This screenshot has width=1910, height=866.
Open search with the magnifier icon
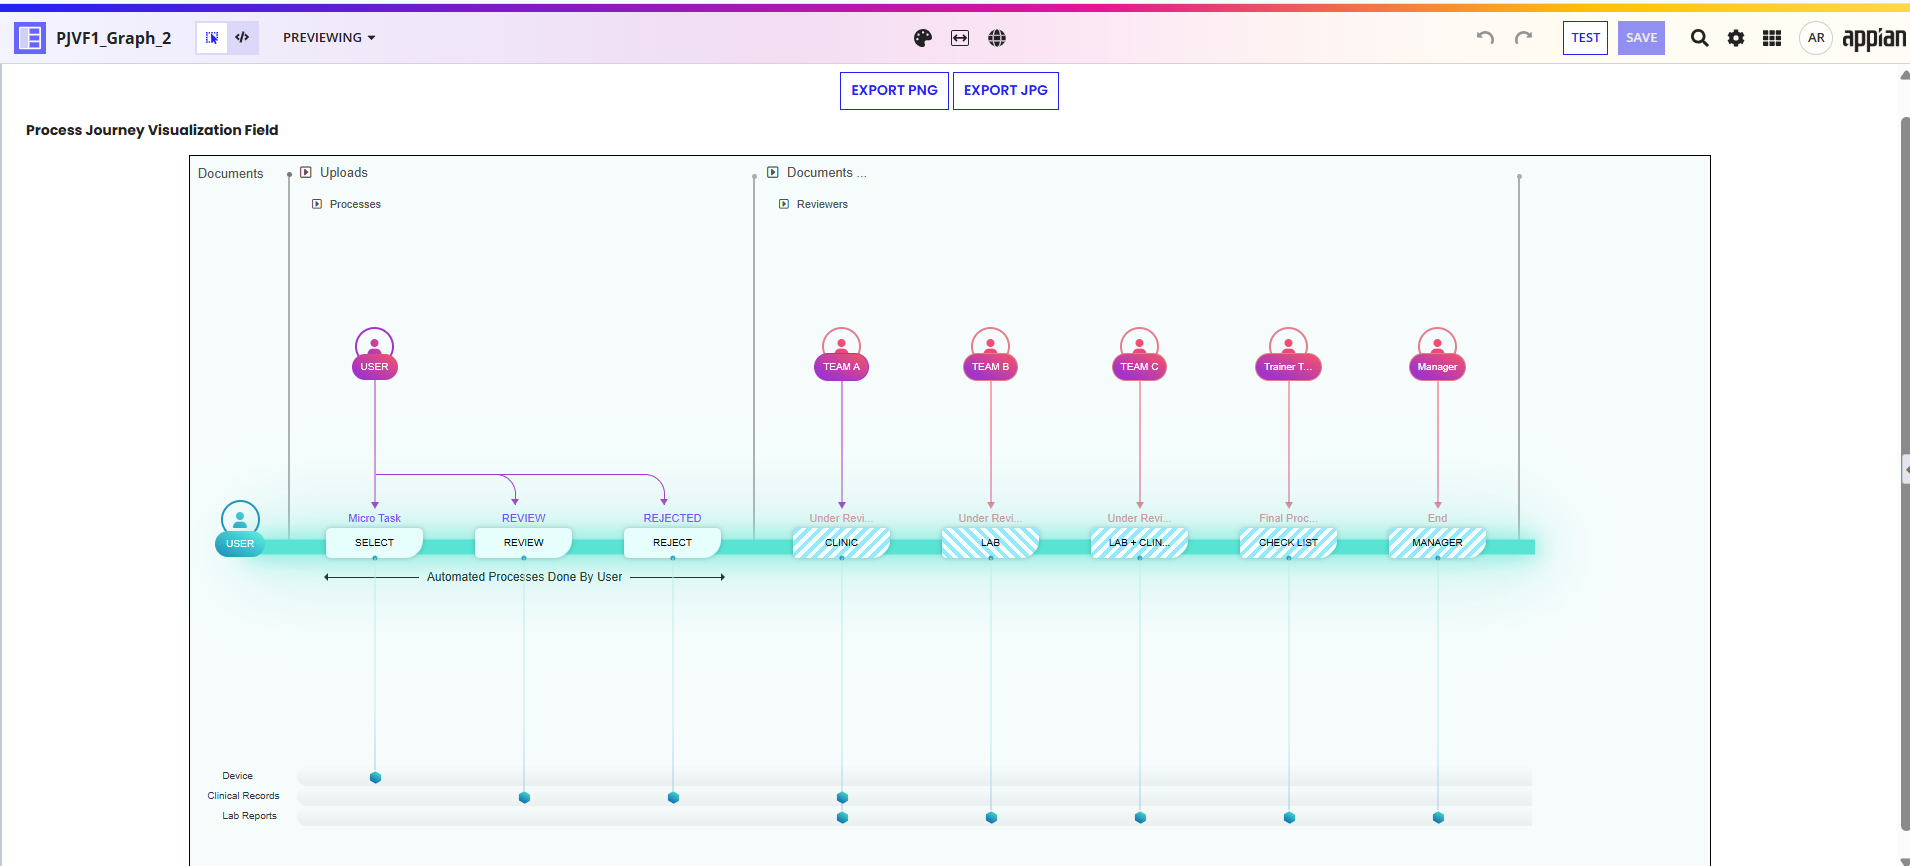(1699, 38)
